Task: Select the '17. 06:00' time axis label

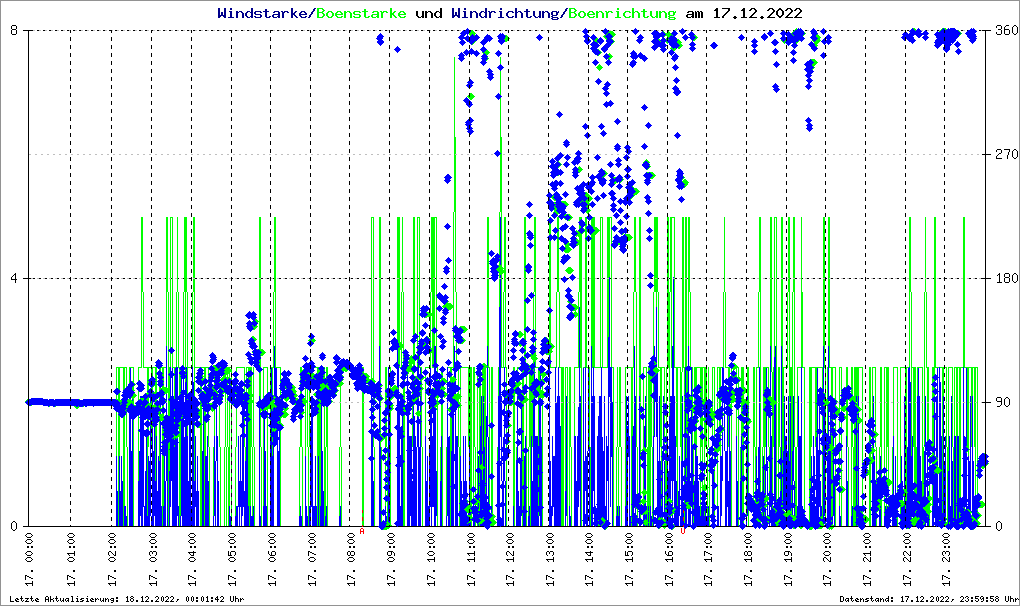Action: (x=271, y=561)
